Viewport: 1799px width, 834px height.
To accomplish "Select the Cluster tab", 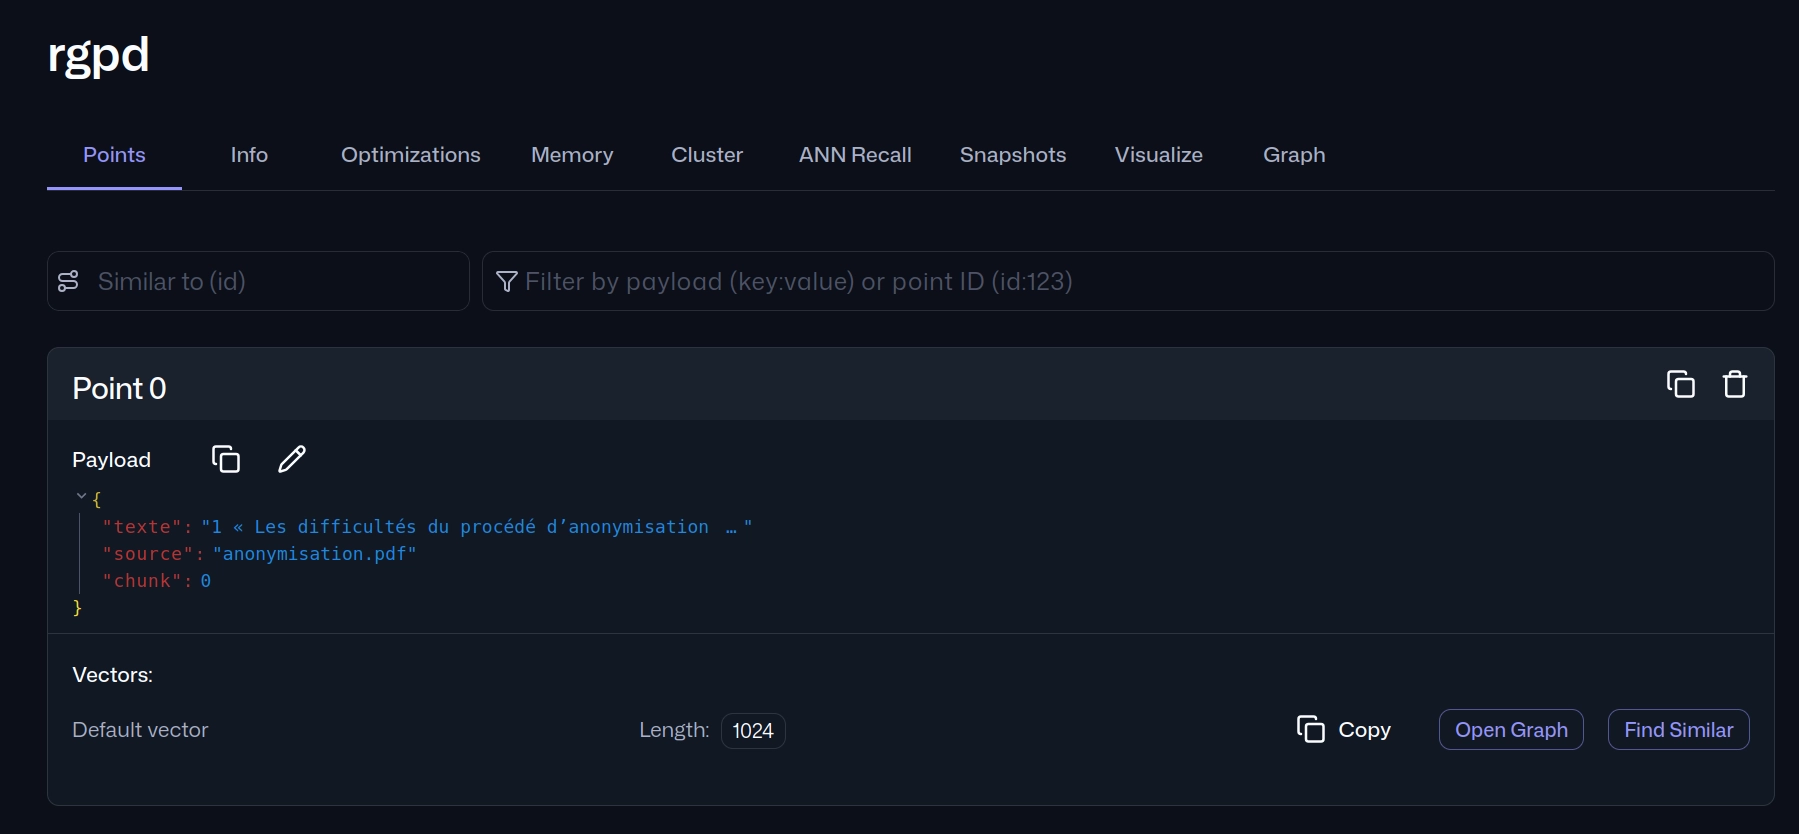I will tap(707, 155).
